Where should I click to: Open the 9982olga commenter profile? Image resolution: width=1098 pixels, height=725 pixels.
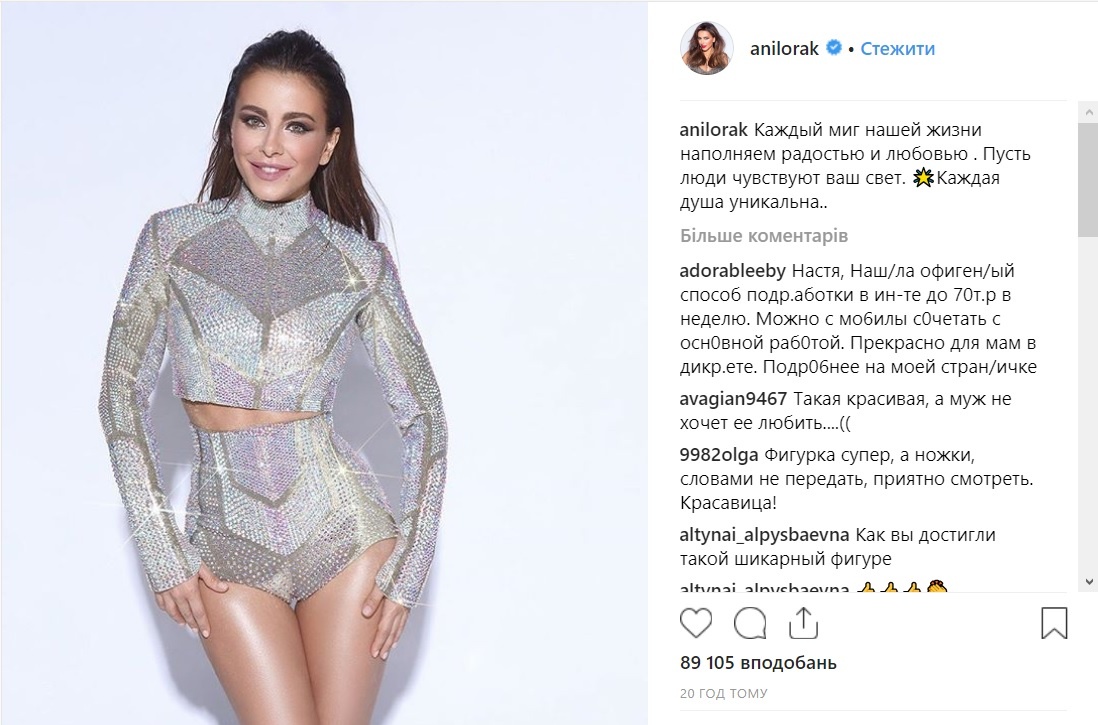(x=718, y=455)
